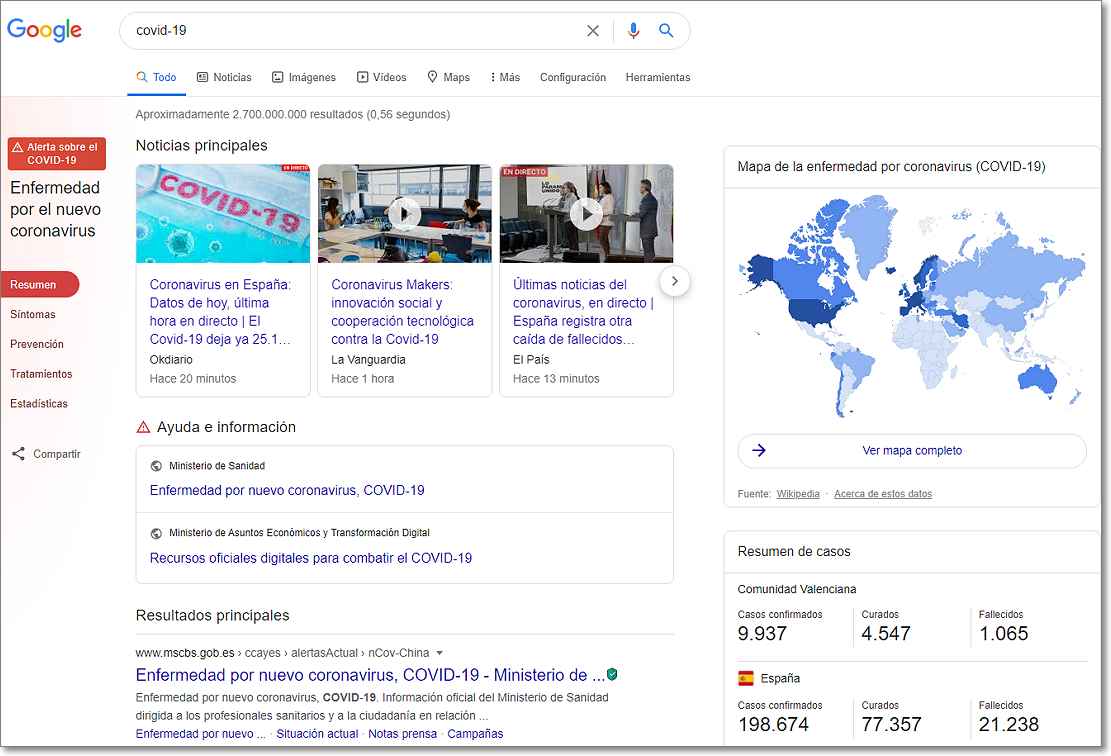1111x756 pixels.
Task: Expand the dropdown arrow next to nCov-China
Action: 439,653
